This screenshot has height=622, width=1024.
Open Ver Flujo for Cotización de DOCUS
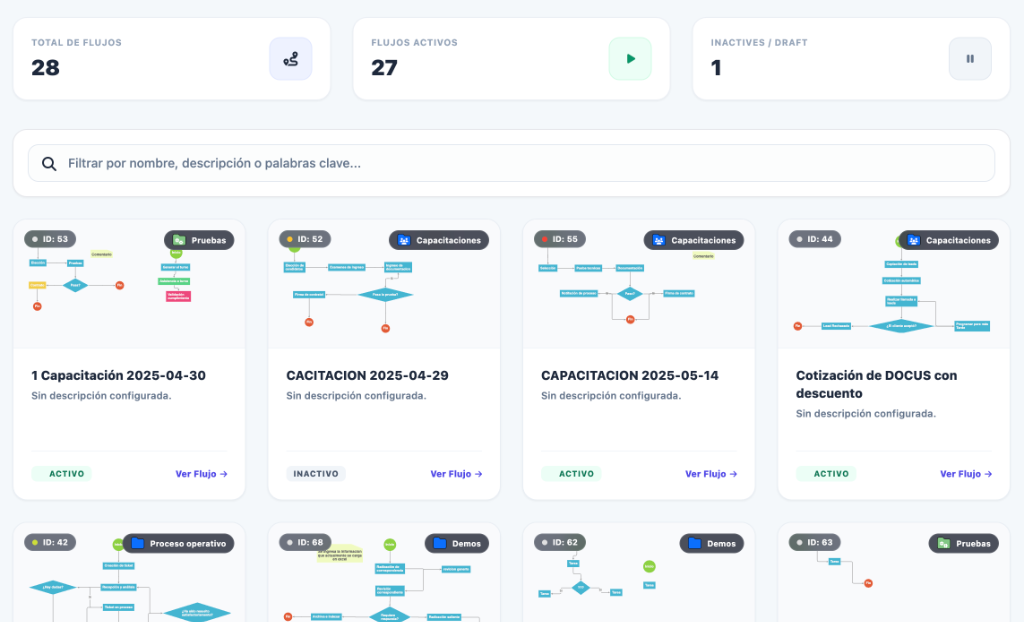coord(965,474)
